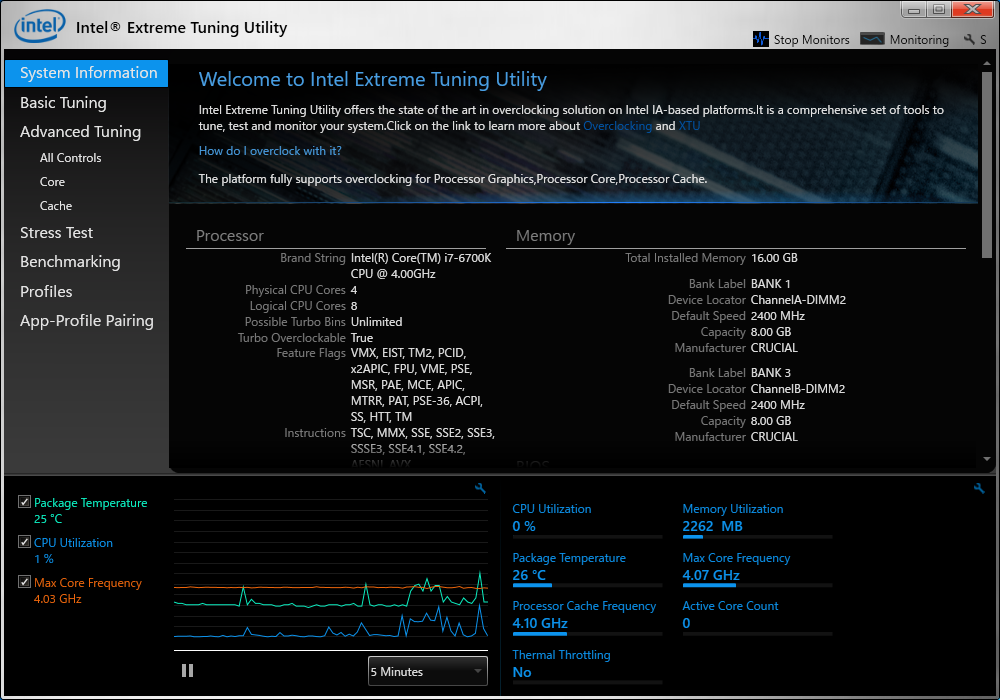Click the vertical scrollbar thumb

click(987, 164)
